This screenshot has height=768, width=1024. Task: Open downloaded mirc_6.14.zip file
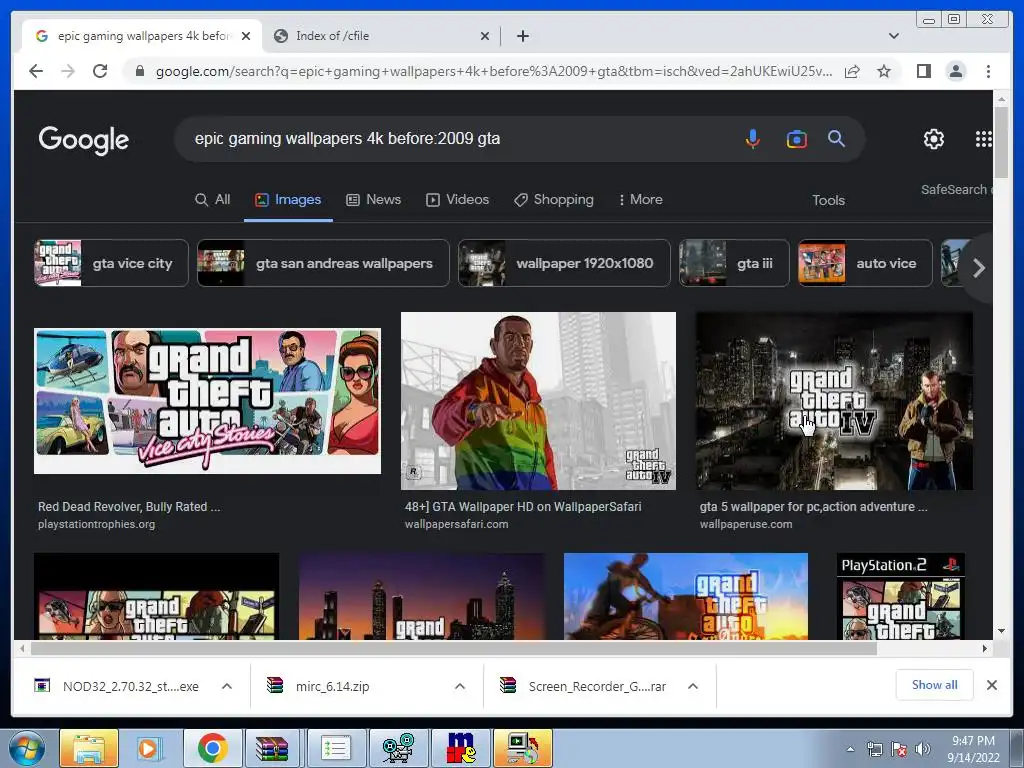(x=332, y=686)
